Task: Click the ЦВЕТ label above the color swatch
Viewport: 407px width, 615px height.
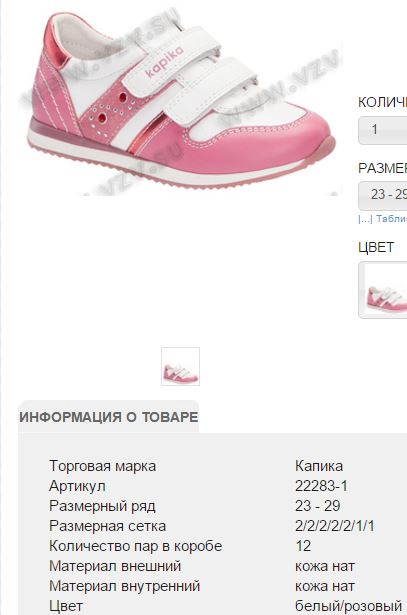Action: click(x=376, y=247)
